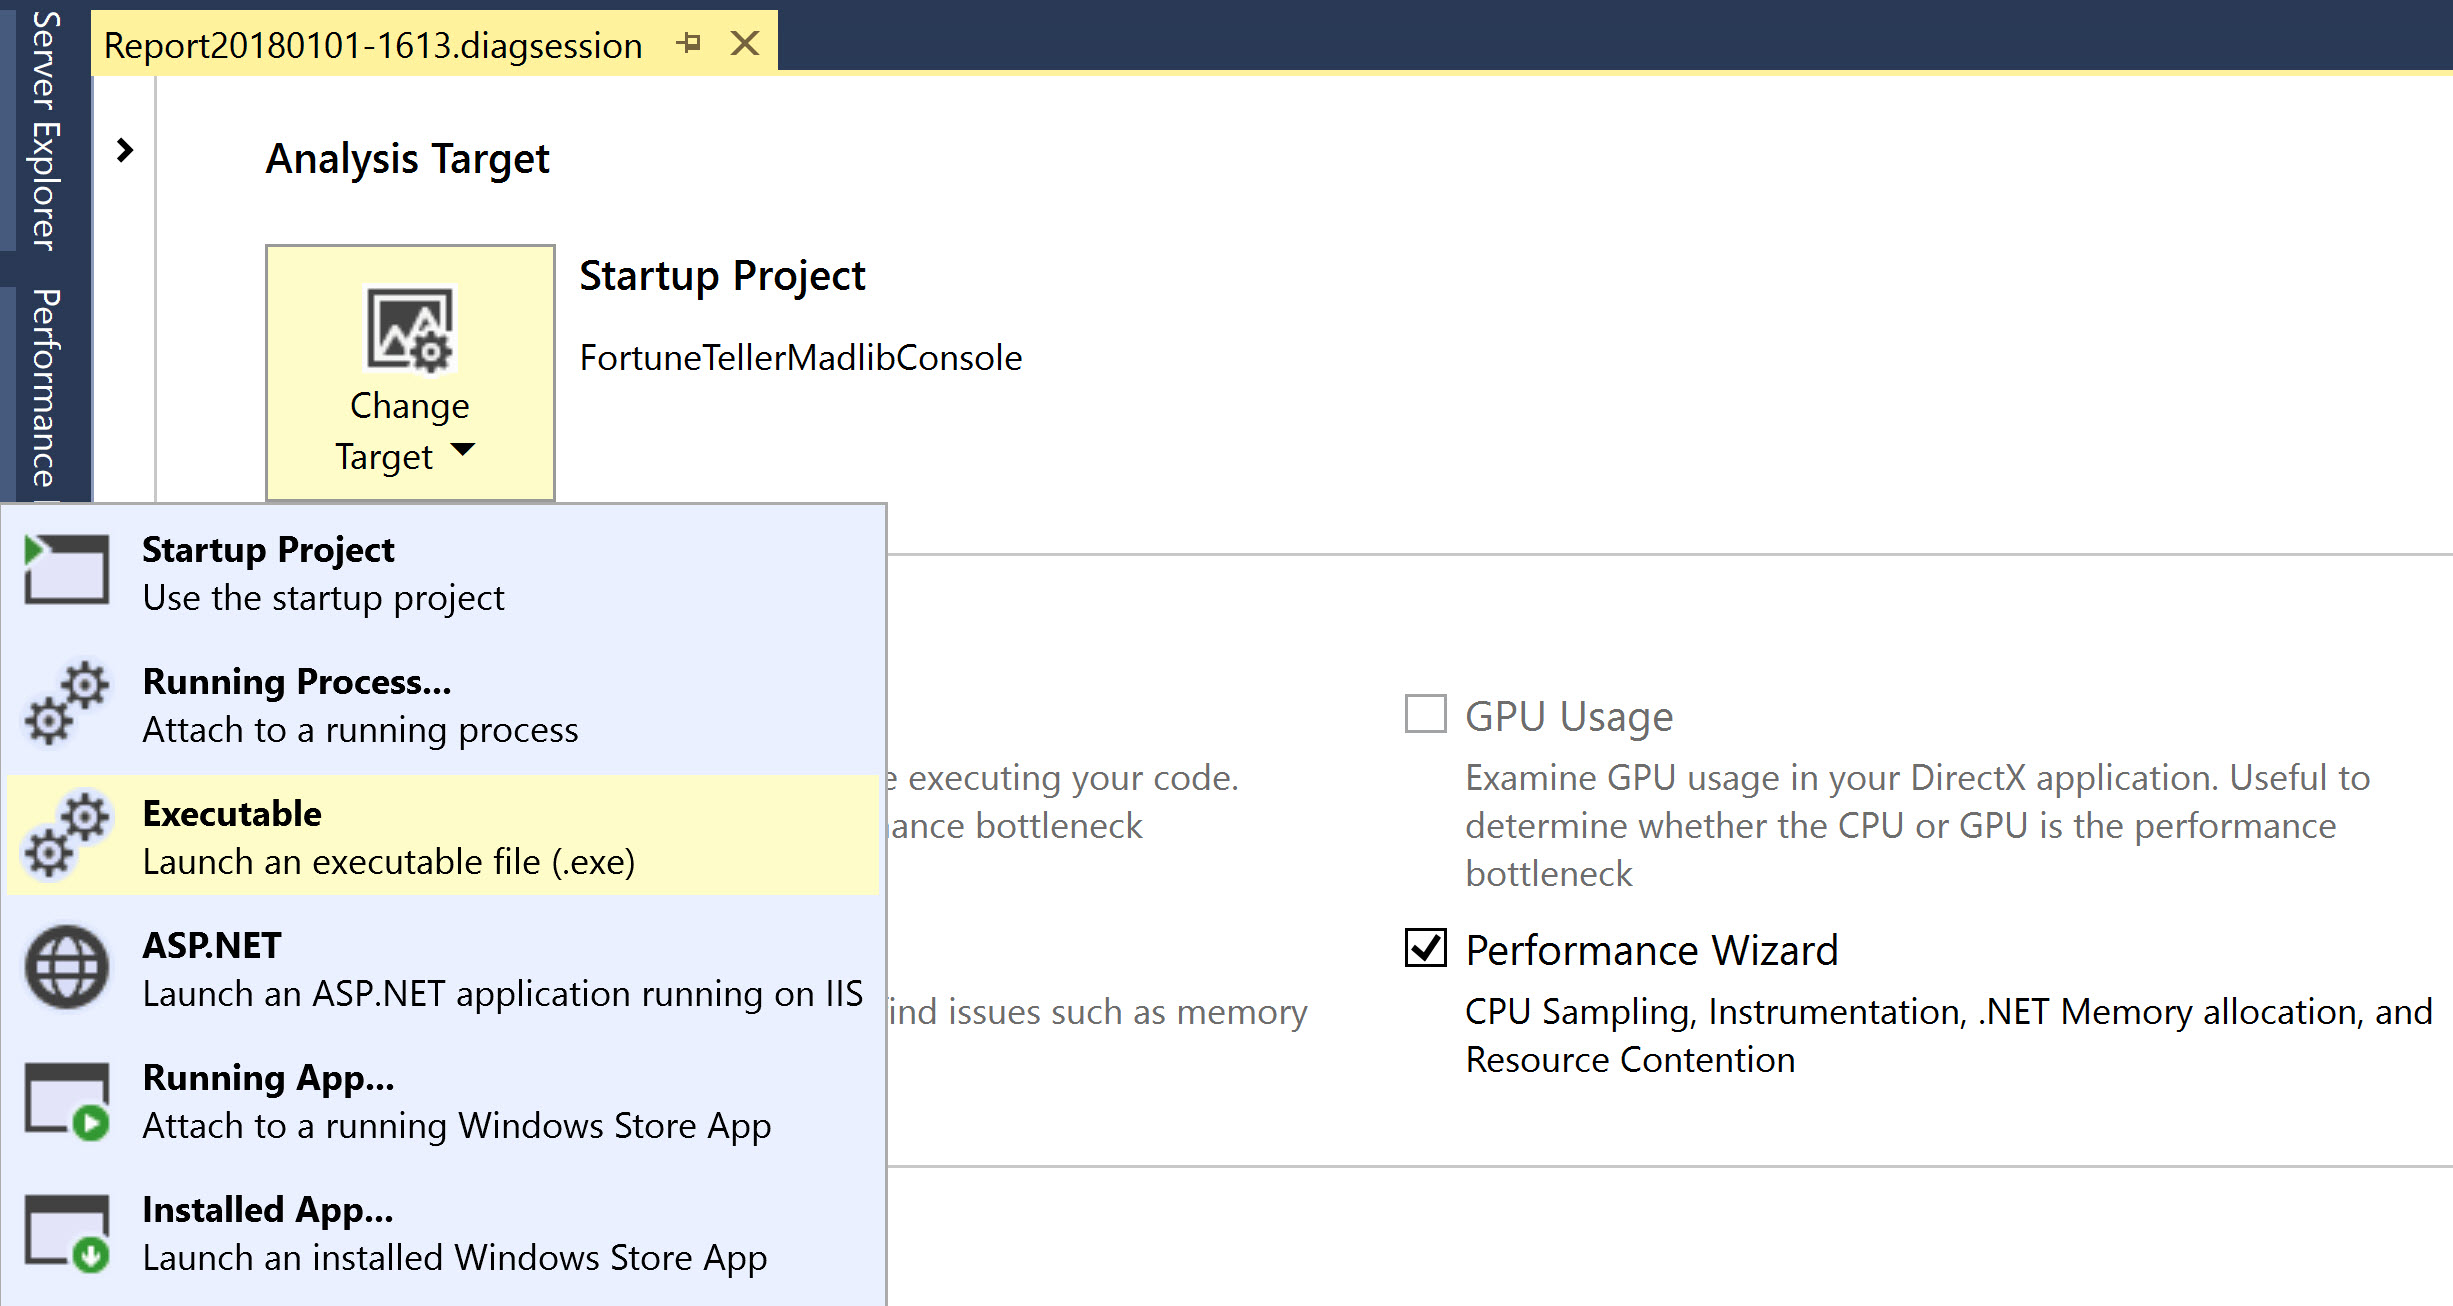Click the Performance Wizard label

pos(1652,950)
